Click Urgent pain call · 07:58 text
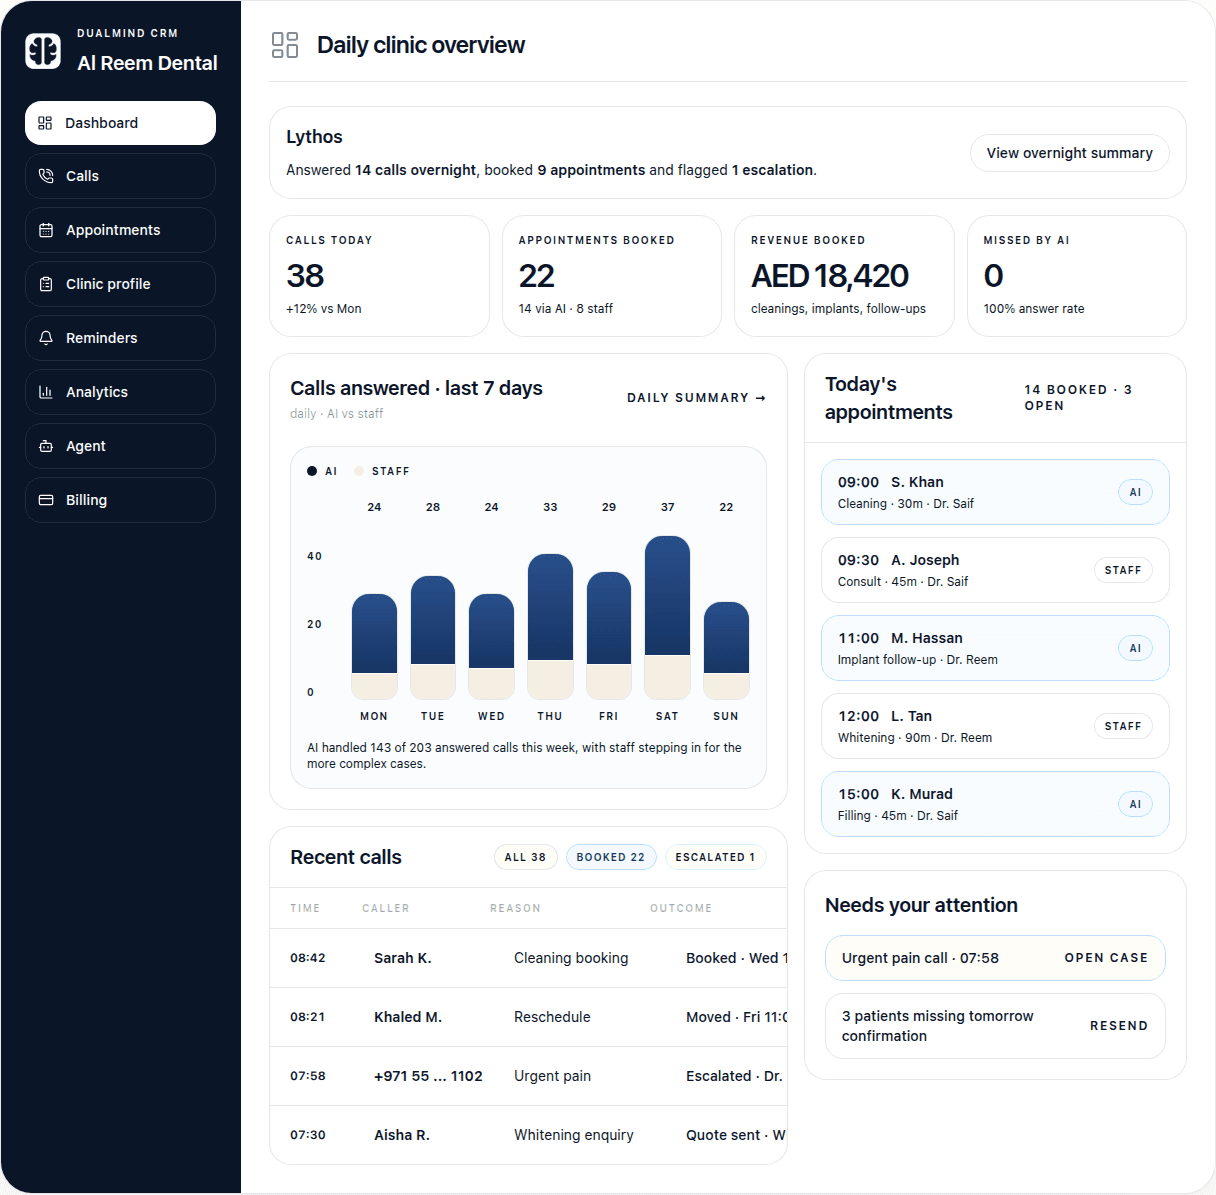Image resolution: width=1216 pixels, height=1195 pixels. point(920,958)
